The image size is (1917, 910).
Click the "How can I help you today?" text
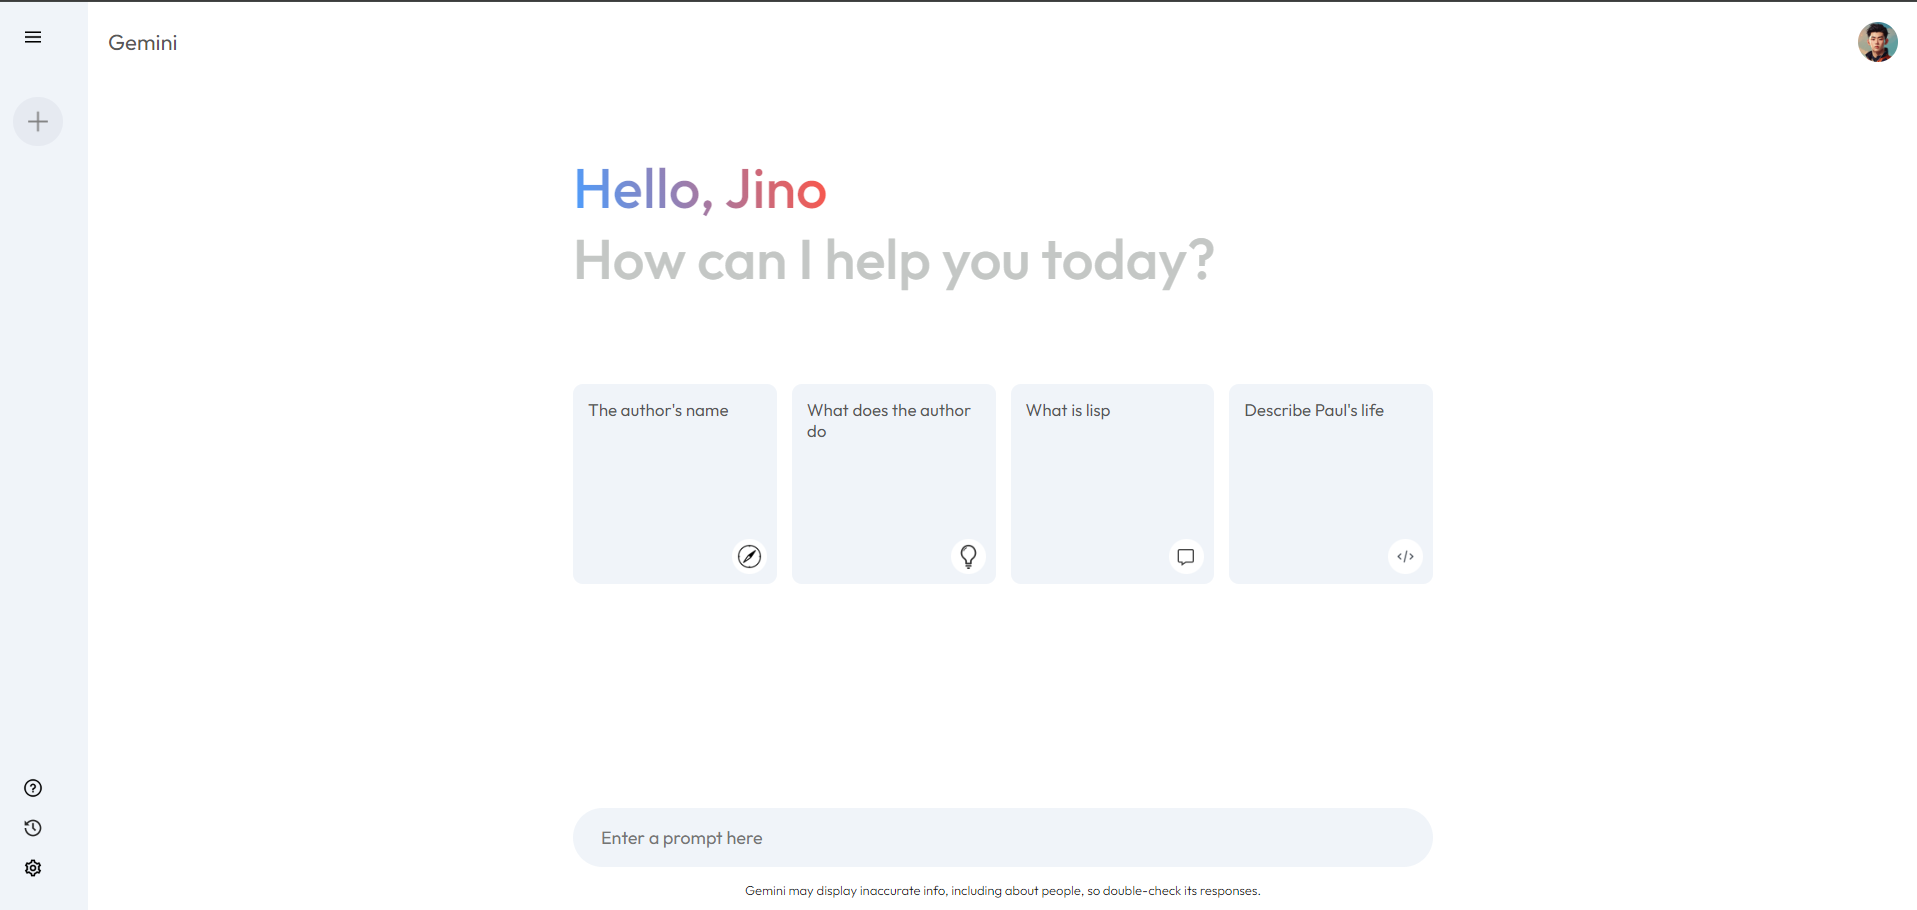[894, 261]
